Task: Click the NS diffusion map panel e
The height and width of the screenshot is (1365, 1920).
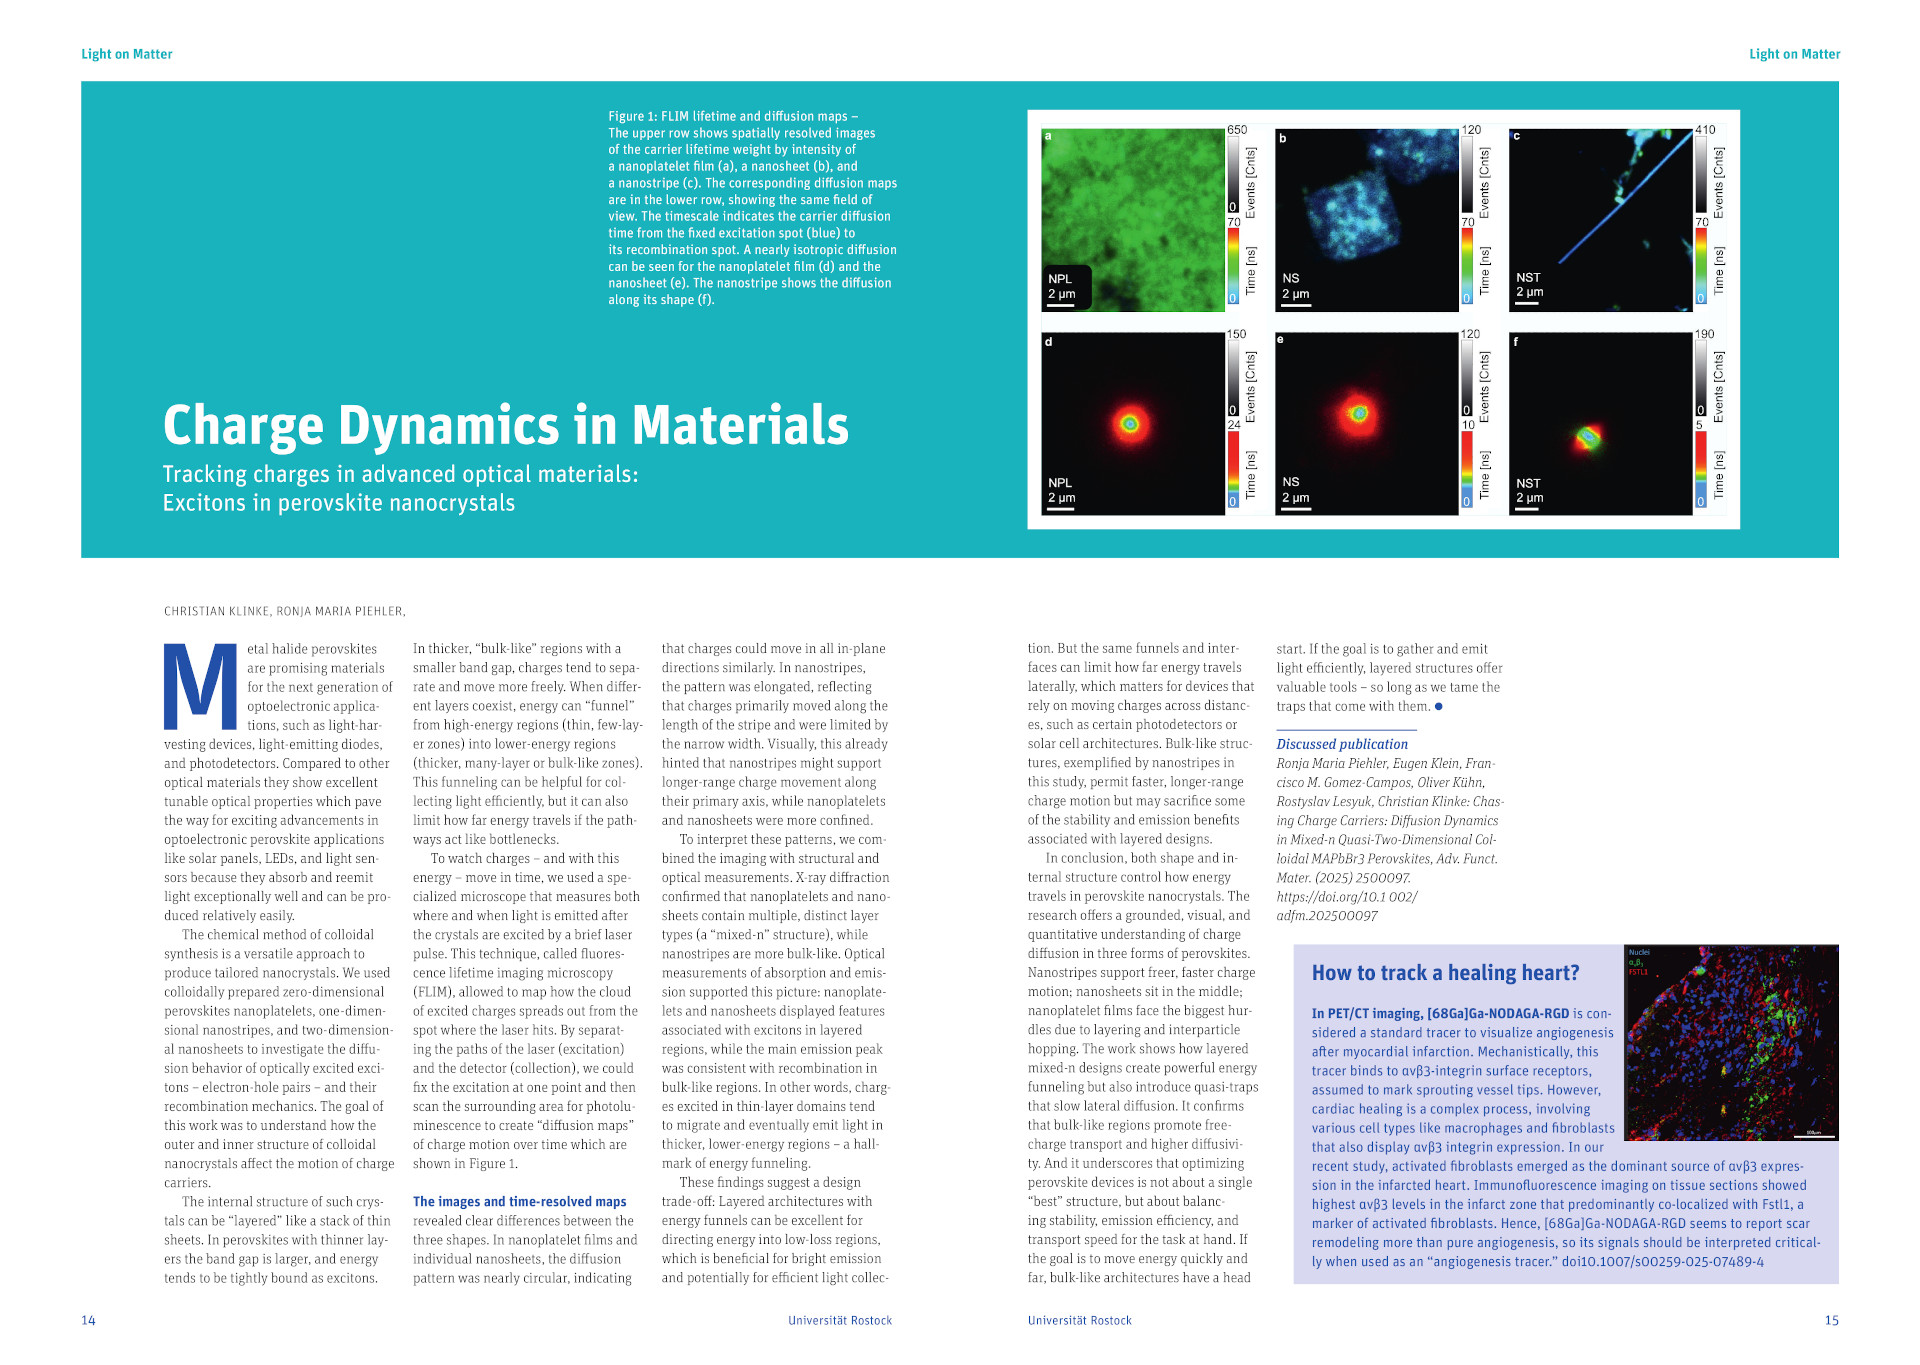Action: pos(1366,424)
